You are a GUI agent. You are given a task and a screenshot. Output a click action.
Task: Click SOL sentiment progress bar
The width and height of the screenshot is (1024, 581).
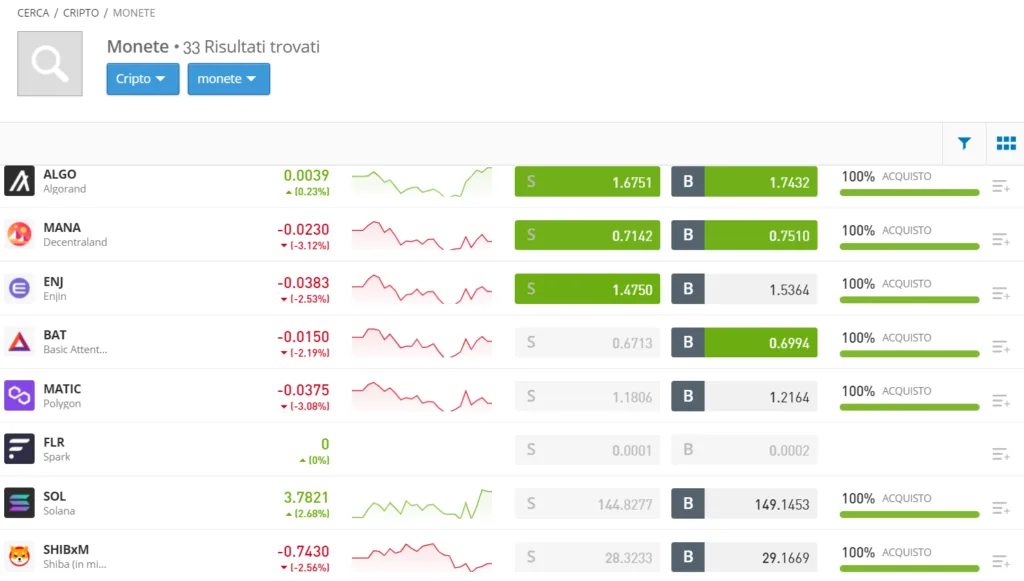coord(909,514)
